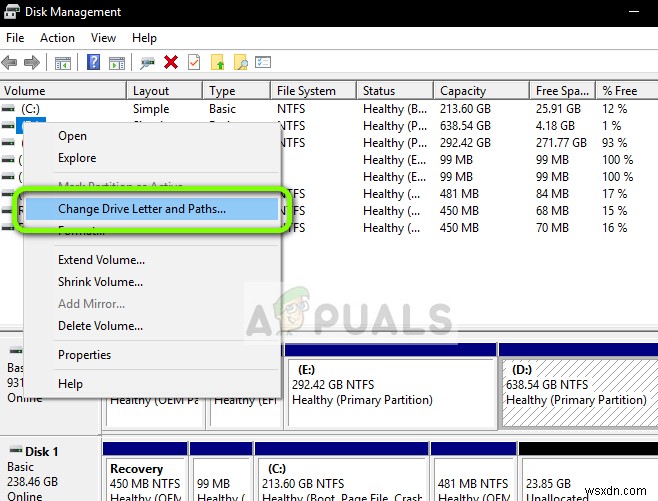The width and height of the screenshot is (658, 501).
Task: Sort by the Status column header
Action: 394,91
